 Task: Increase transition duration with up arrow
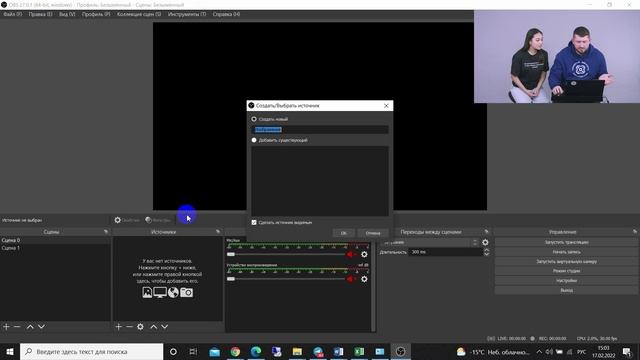click(486, 250)
